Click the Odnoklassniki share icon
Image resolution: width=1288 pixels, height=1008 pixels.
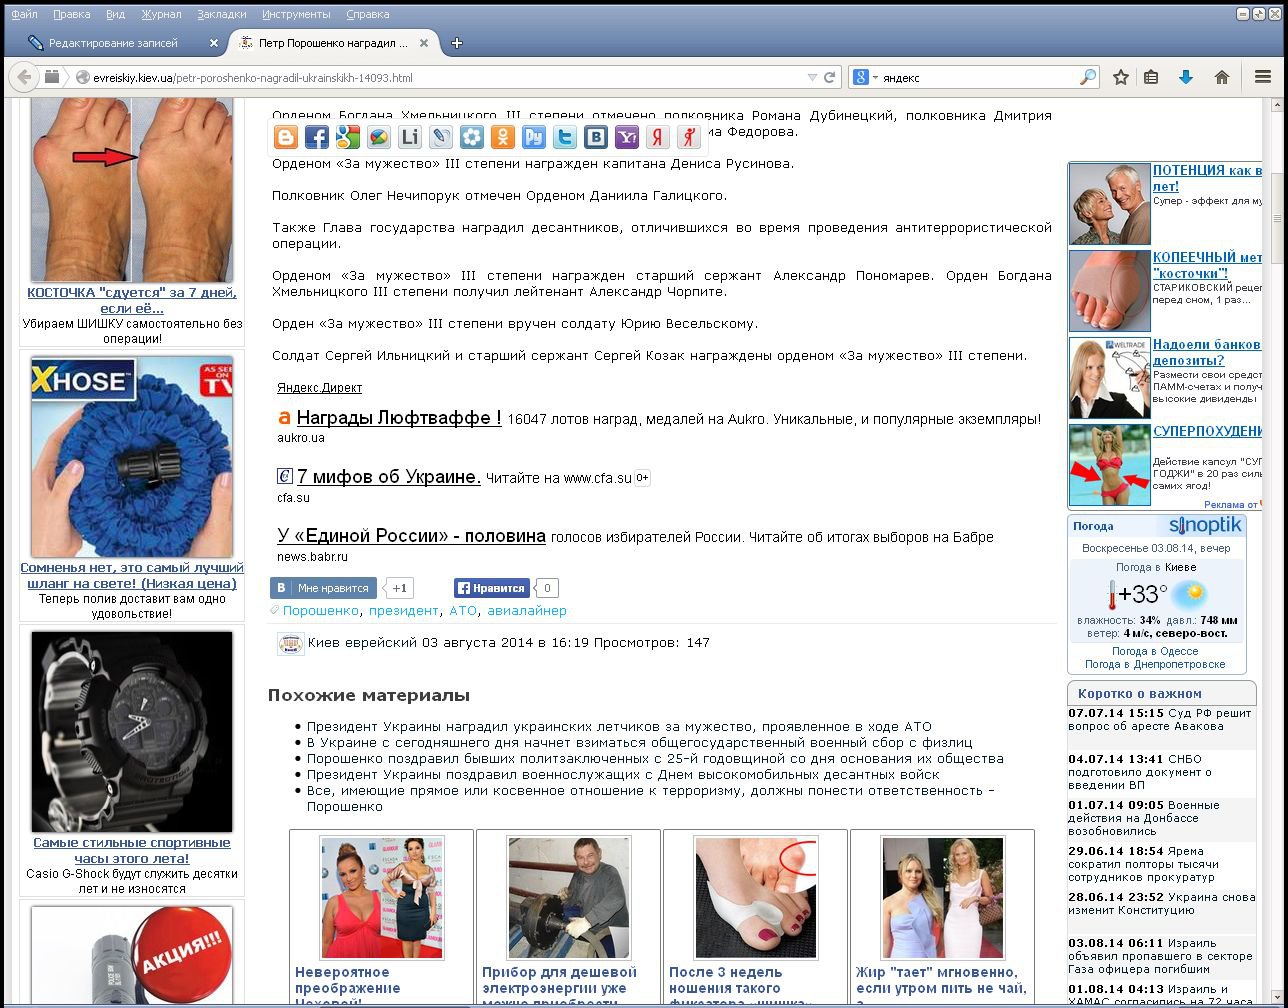pos(503,138)
